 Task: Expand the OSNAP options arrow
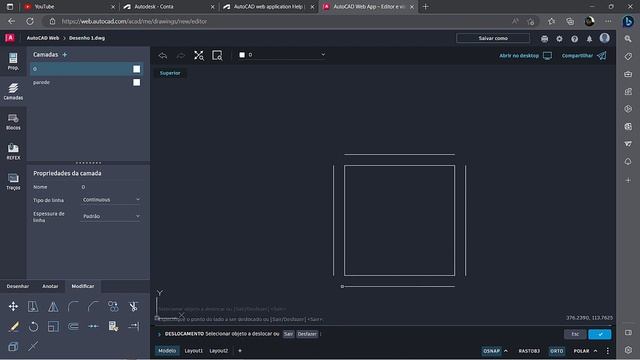coord(506,351)
